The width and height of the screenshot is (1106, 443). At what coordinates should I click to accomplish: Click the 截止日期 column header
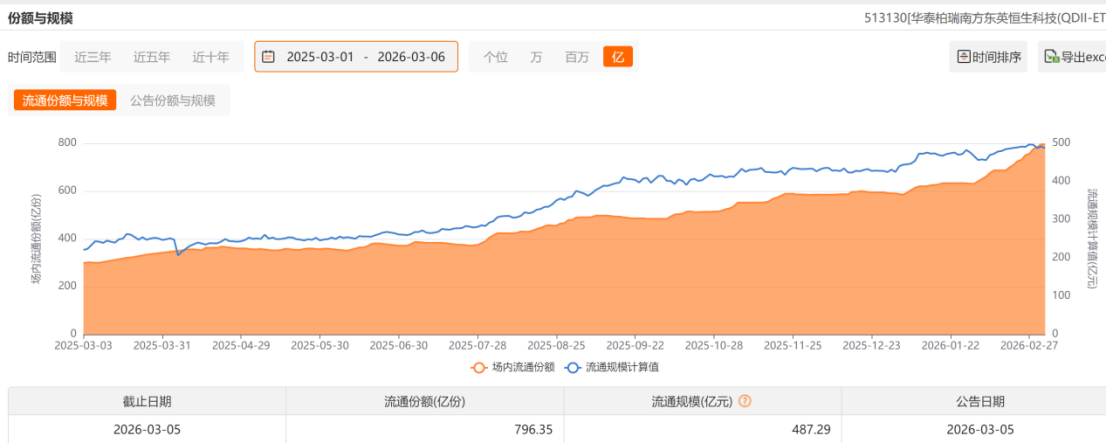point(147,401)
